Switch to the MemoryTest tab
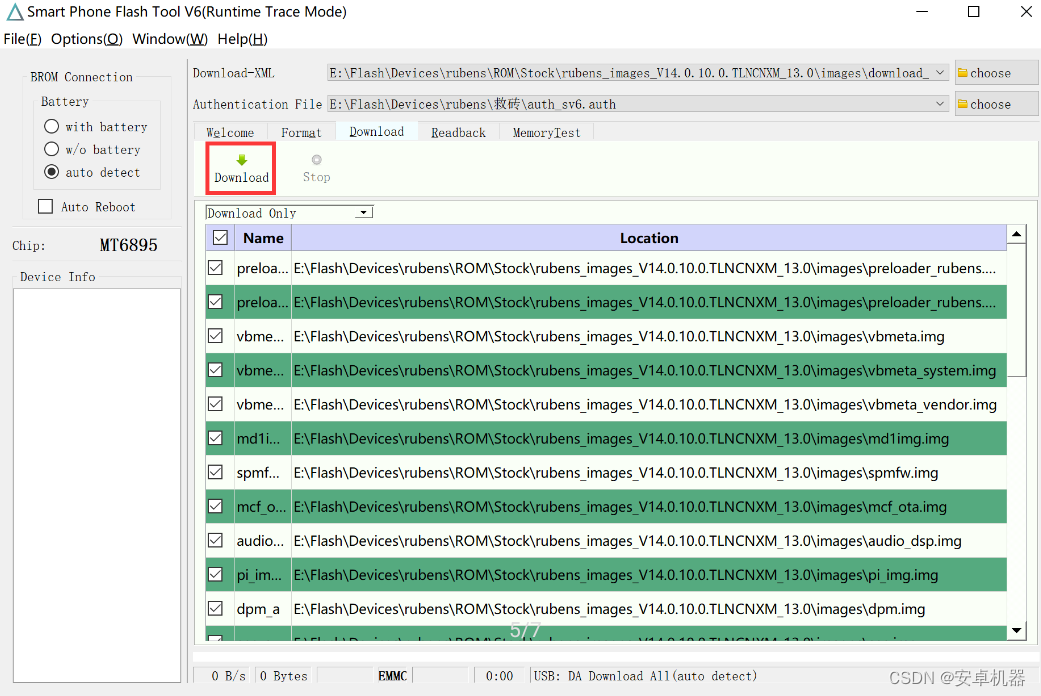 point(546,132)
